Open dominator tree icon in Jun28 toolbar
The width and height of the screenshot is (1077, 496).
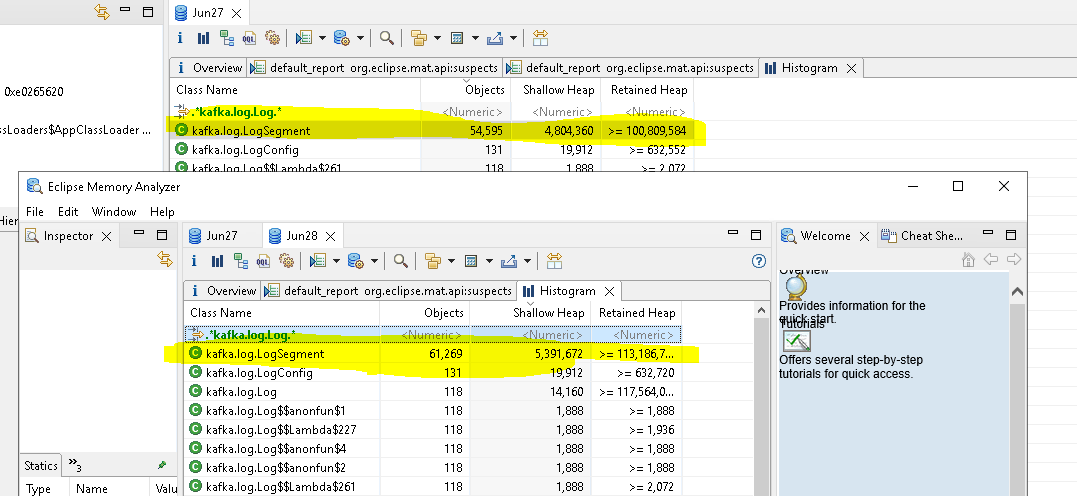(240, 261)
